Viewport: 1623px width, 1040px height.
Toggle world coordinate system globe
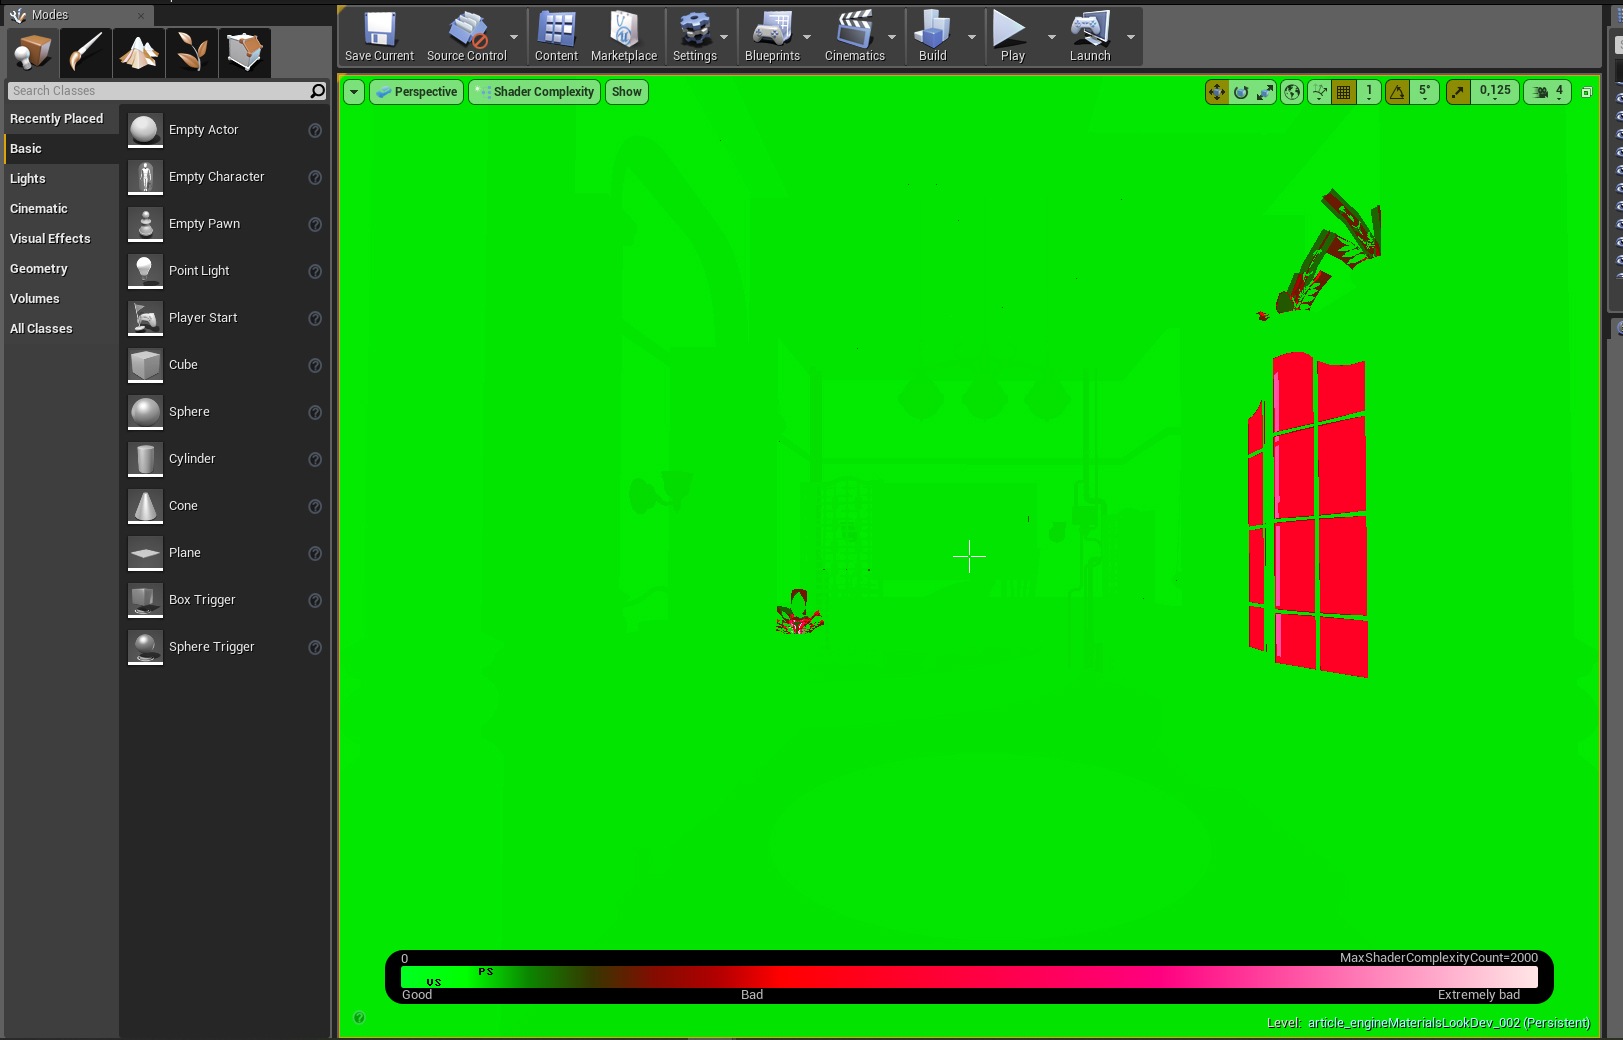tap(1291, 91)
